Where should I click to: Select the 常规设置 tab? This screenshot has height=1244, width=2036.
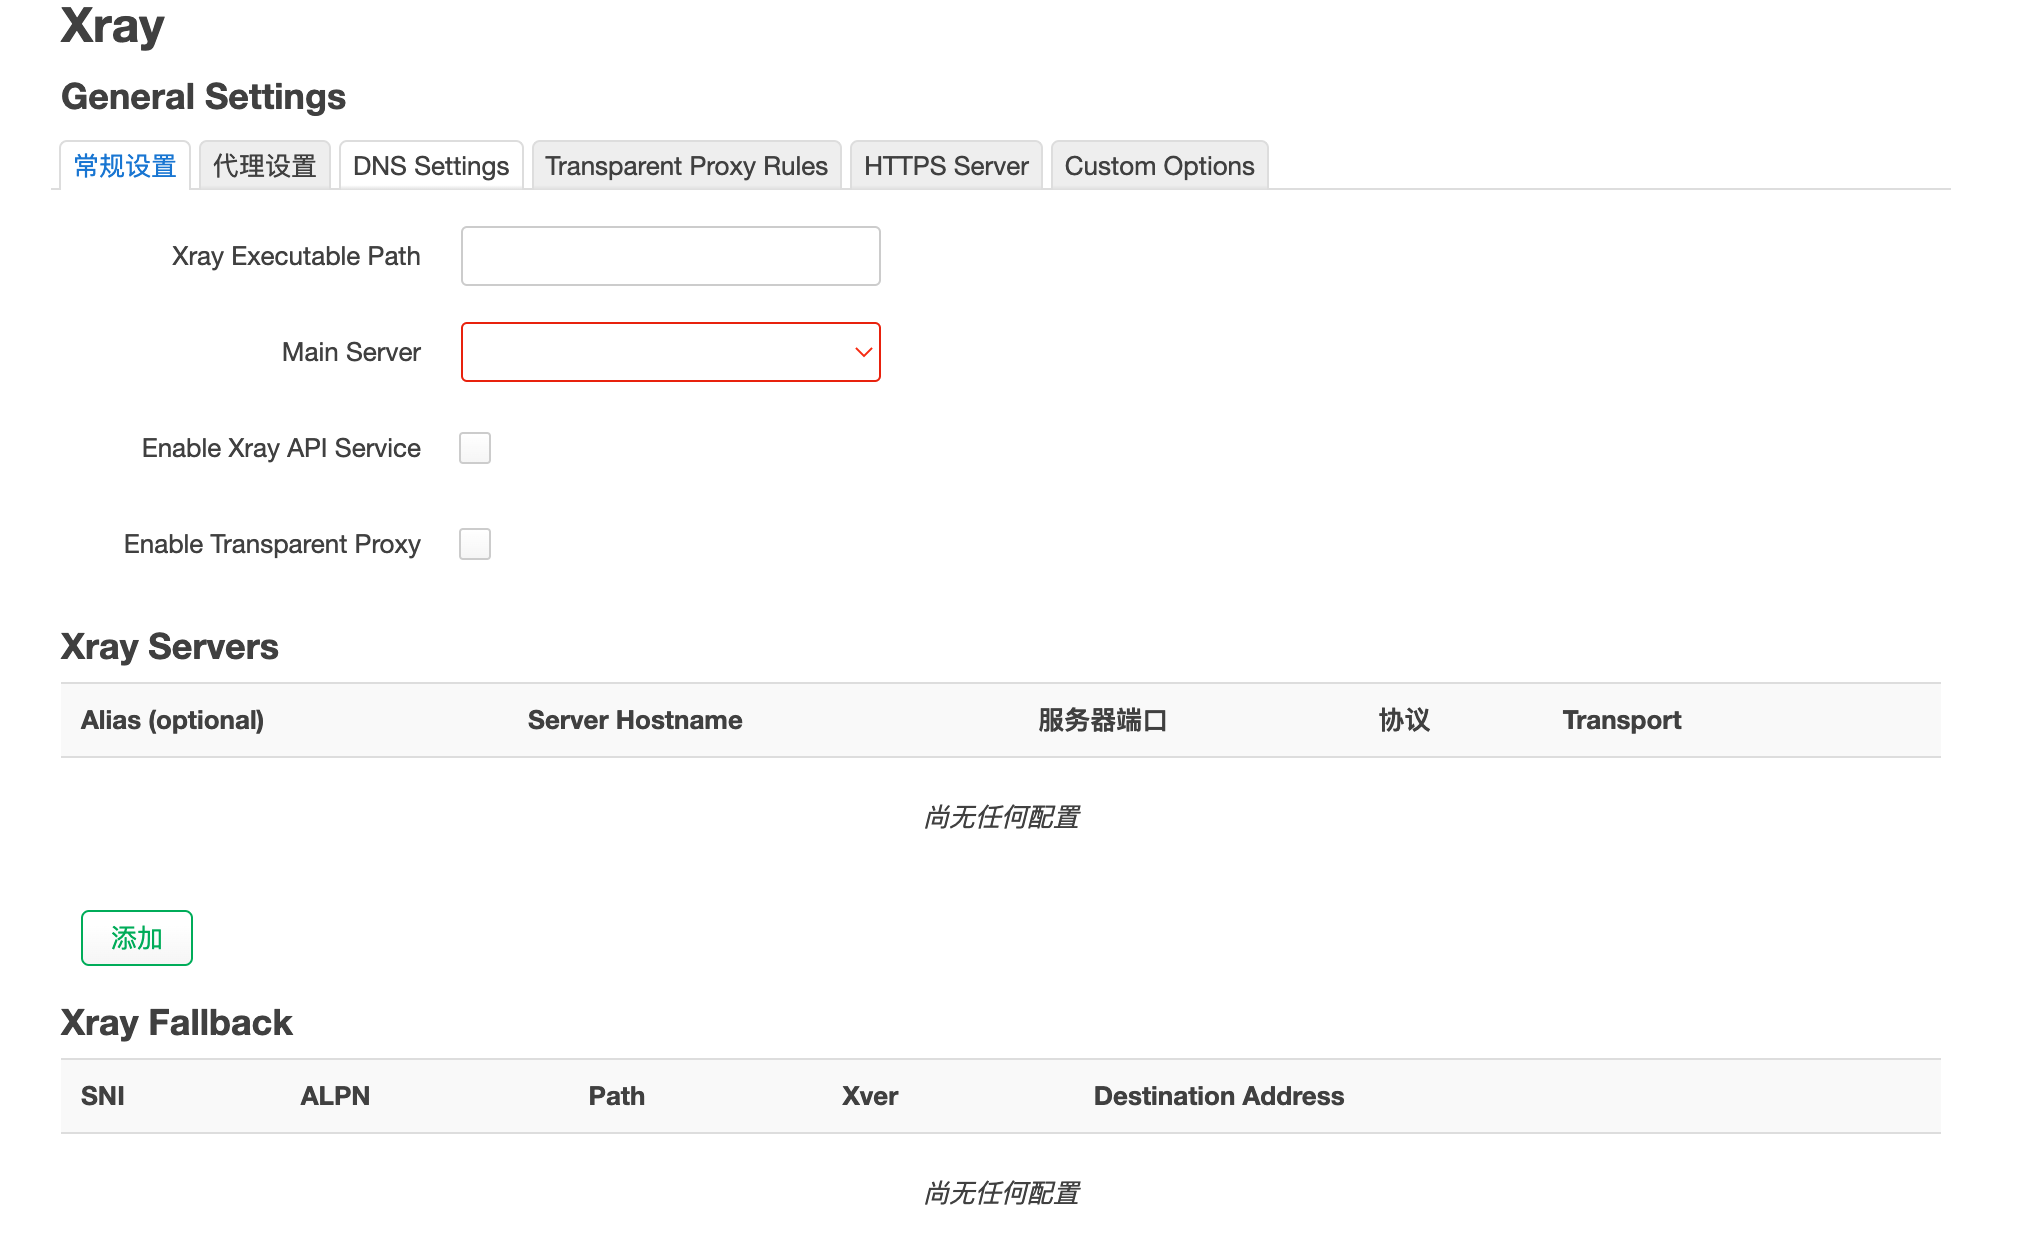tap(123, 165)
